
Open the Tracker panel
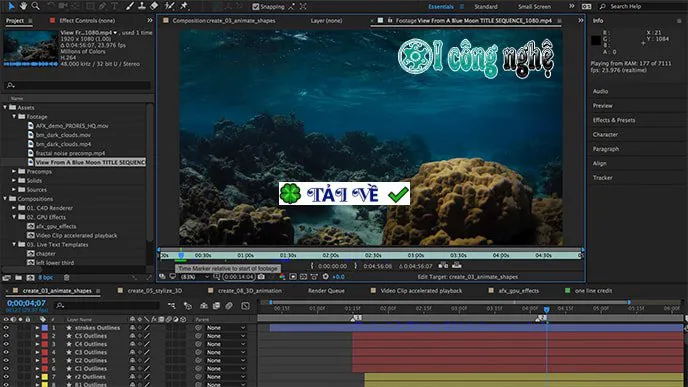coord(602,178)
